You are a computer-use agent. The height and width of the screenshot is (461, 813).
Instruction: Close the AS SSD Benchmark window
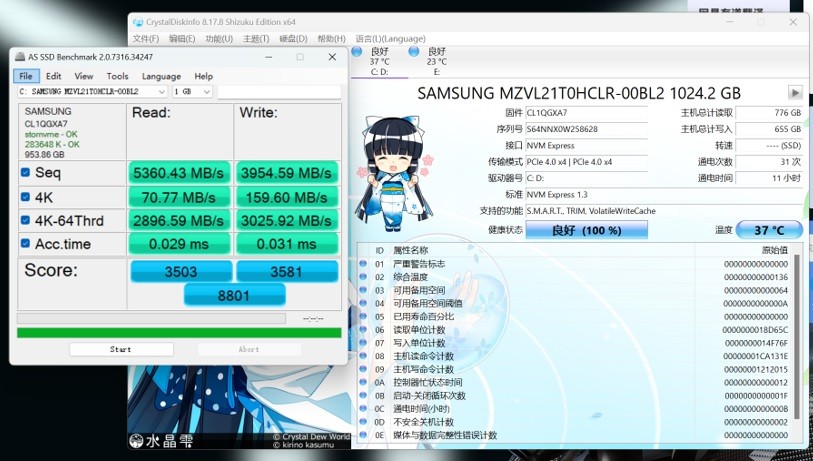click(332, 57)
